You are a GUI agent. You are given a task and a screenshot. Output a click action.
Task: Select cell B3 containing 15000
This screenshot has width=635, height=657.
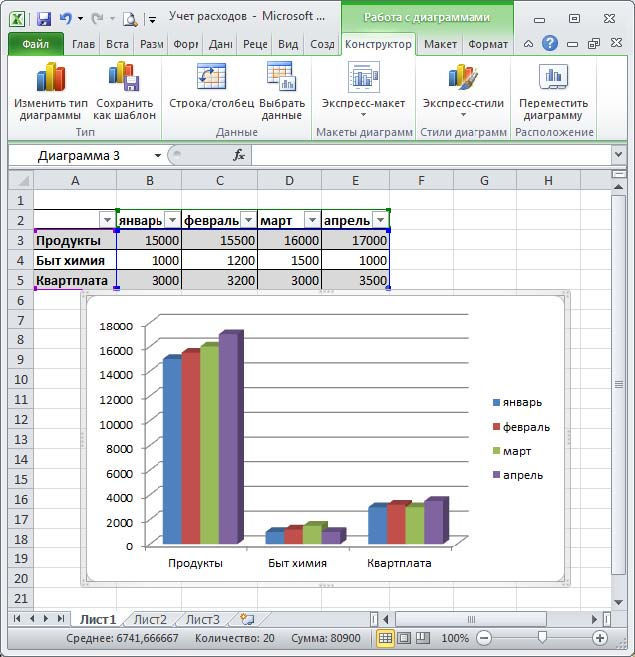coord(149,241)
